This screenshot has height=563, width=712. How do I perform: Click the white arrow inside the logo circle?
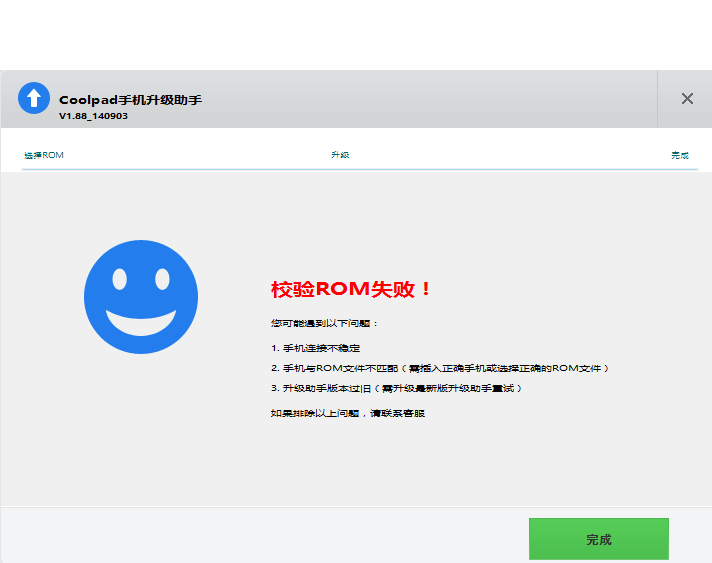click(x=34, y=98)
